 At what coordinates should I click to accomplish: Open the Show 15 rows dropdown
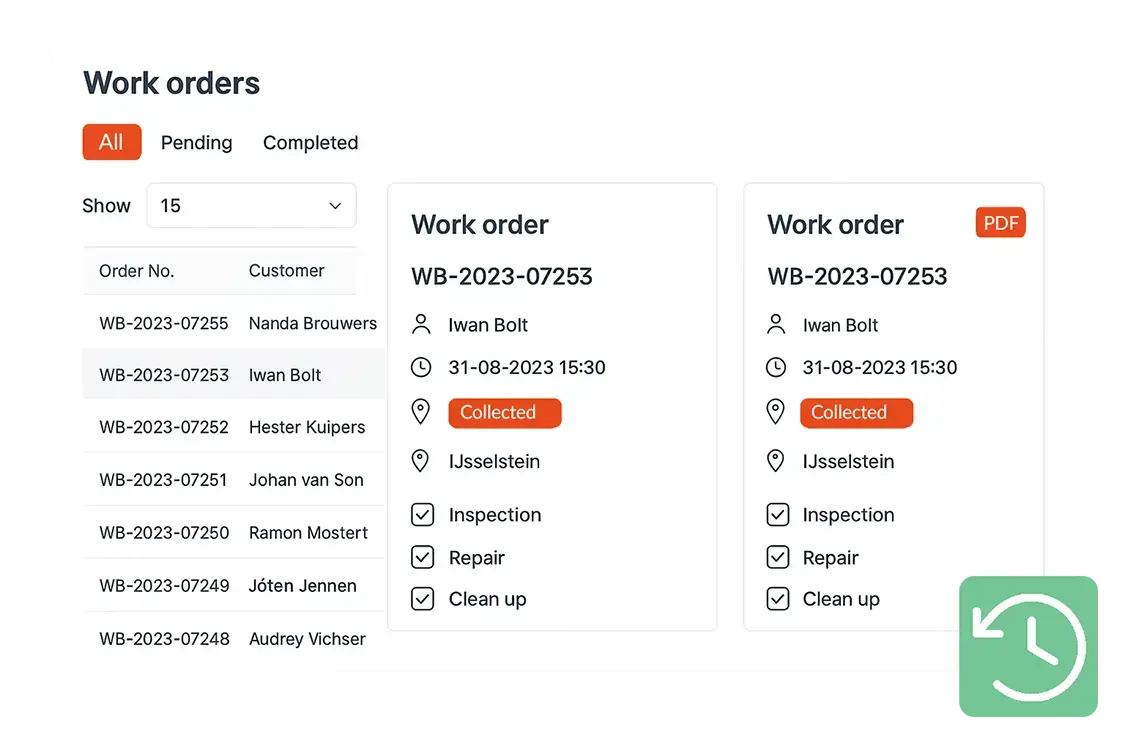pyautogui.click(x=251, y=206)
